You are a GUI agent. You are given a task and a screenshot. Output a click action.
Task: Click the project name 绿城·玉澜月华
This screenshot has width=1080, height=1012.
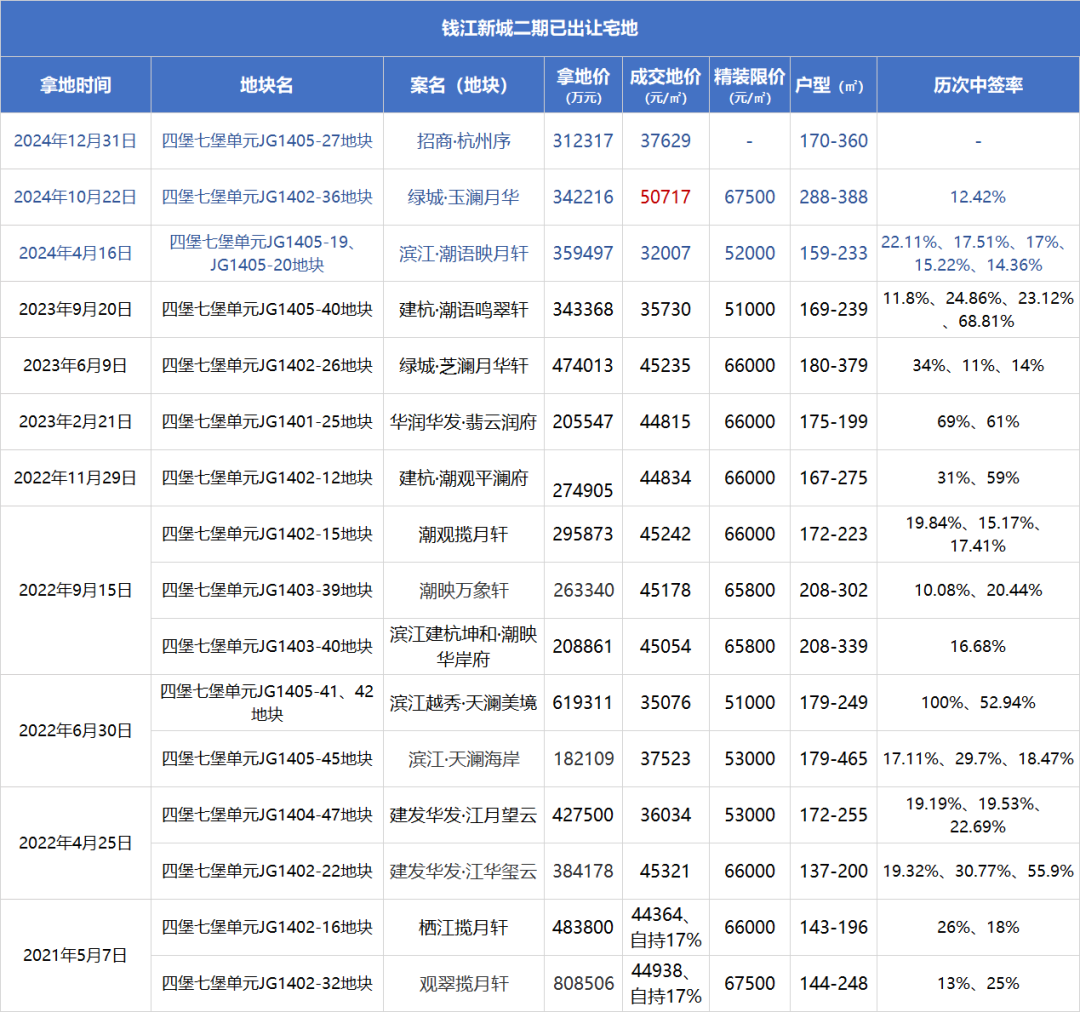pos(464,197)
